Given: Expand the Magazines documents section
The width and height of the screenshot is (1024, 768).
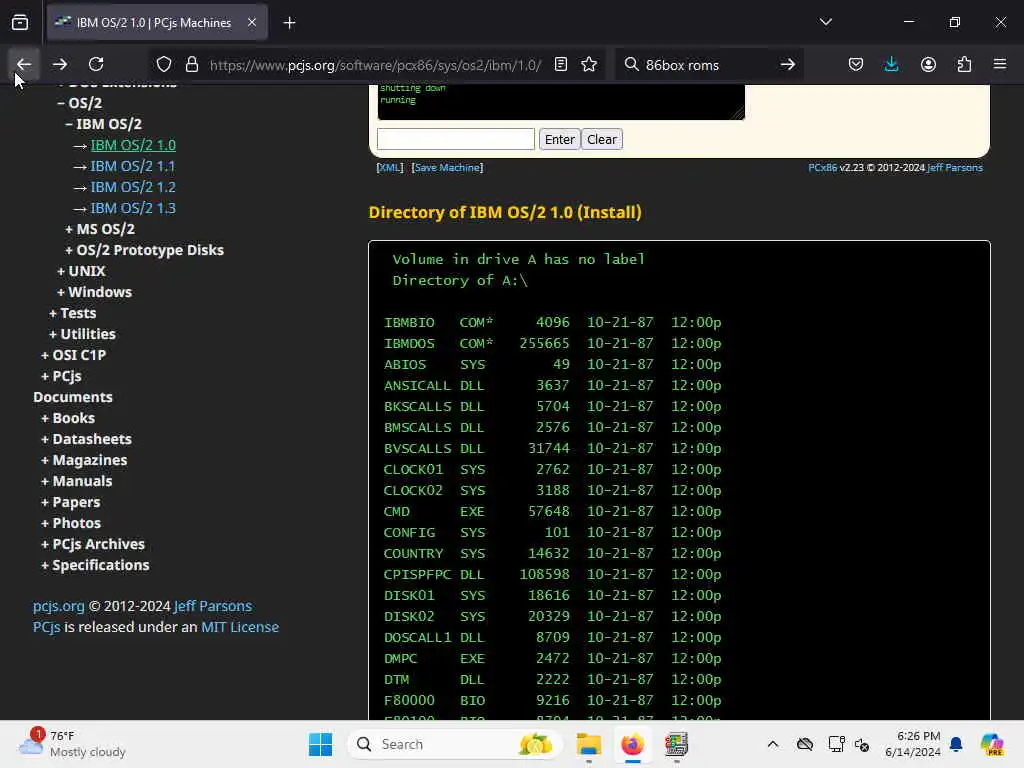Looking at the screenshot, I should (x=84, y=460).
